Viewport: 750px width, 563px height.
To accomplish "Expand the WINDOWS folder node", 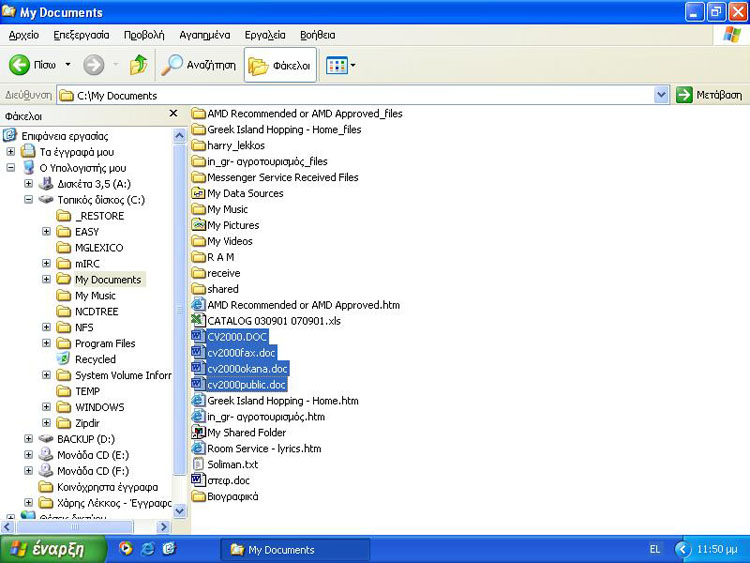I will pyautogui.click(x=46, y=407).
